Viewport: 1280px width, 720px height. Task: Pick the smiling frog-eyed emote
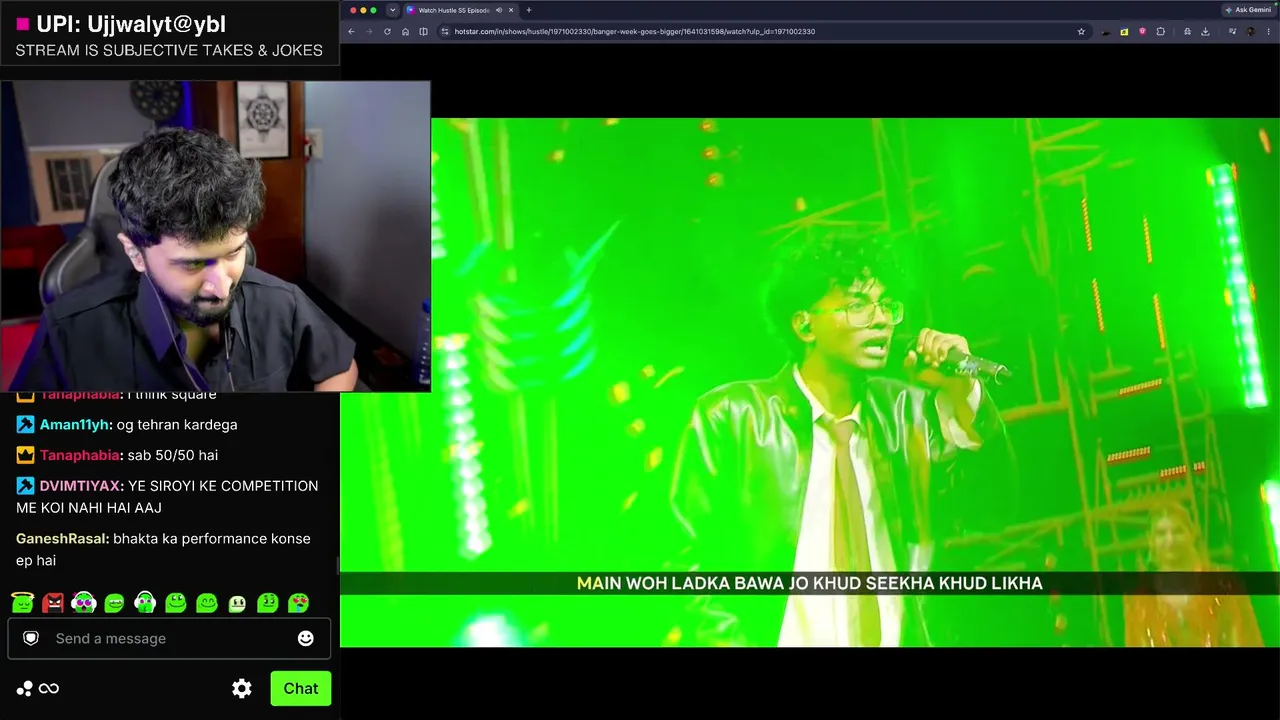pyautogui.click(x=176, y=602)
